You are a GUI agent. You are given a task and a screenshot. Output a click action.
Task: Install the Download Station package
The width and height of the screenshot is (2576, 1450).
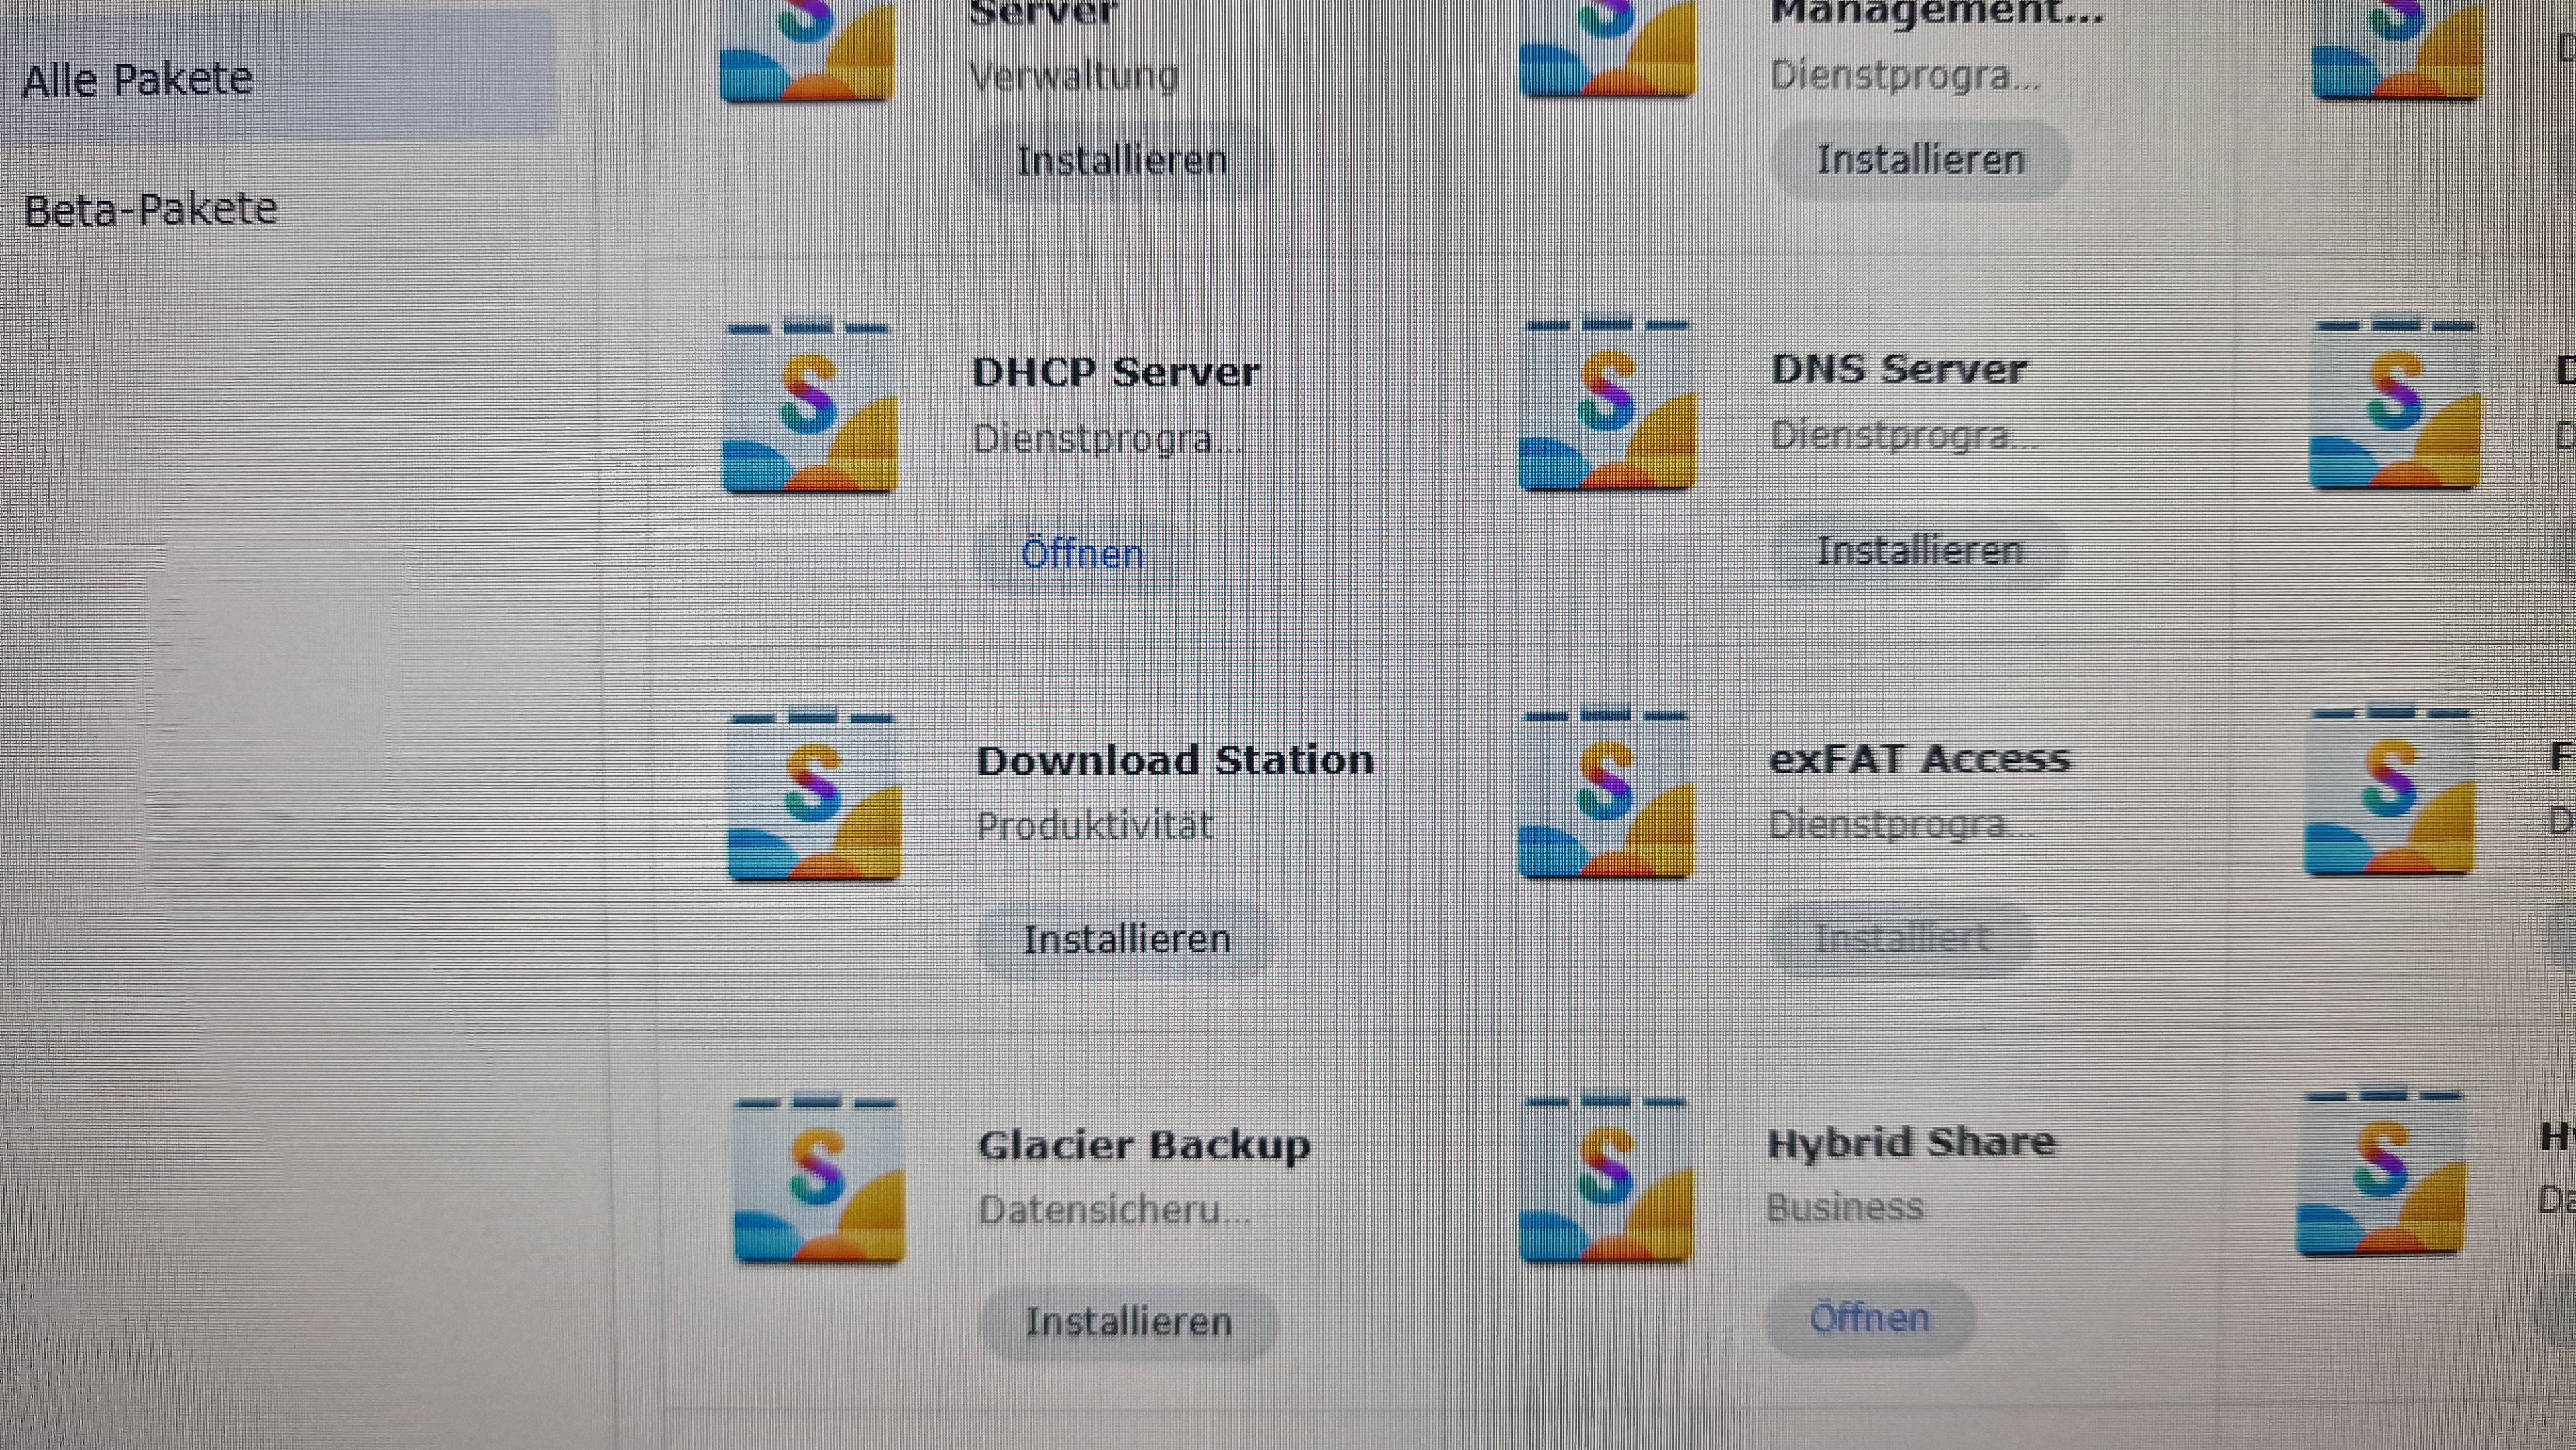point(1126,939)
